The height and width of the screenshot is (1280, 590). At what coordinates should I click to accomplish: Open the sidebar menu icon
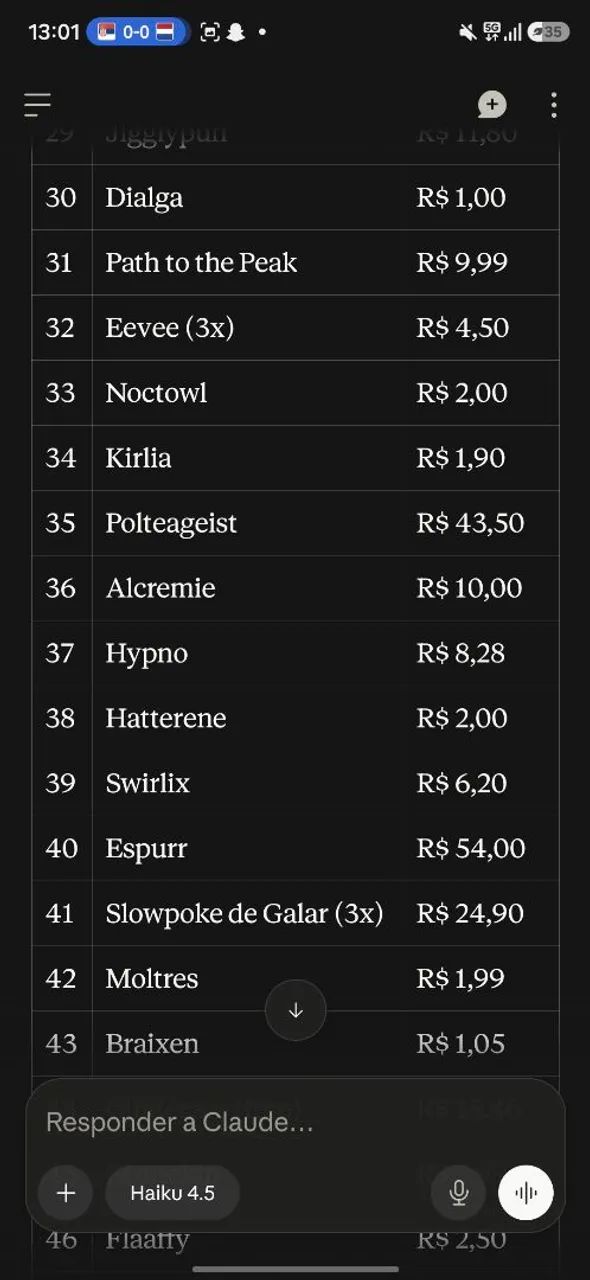coord(38,104)
